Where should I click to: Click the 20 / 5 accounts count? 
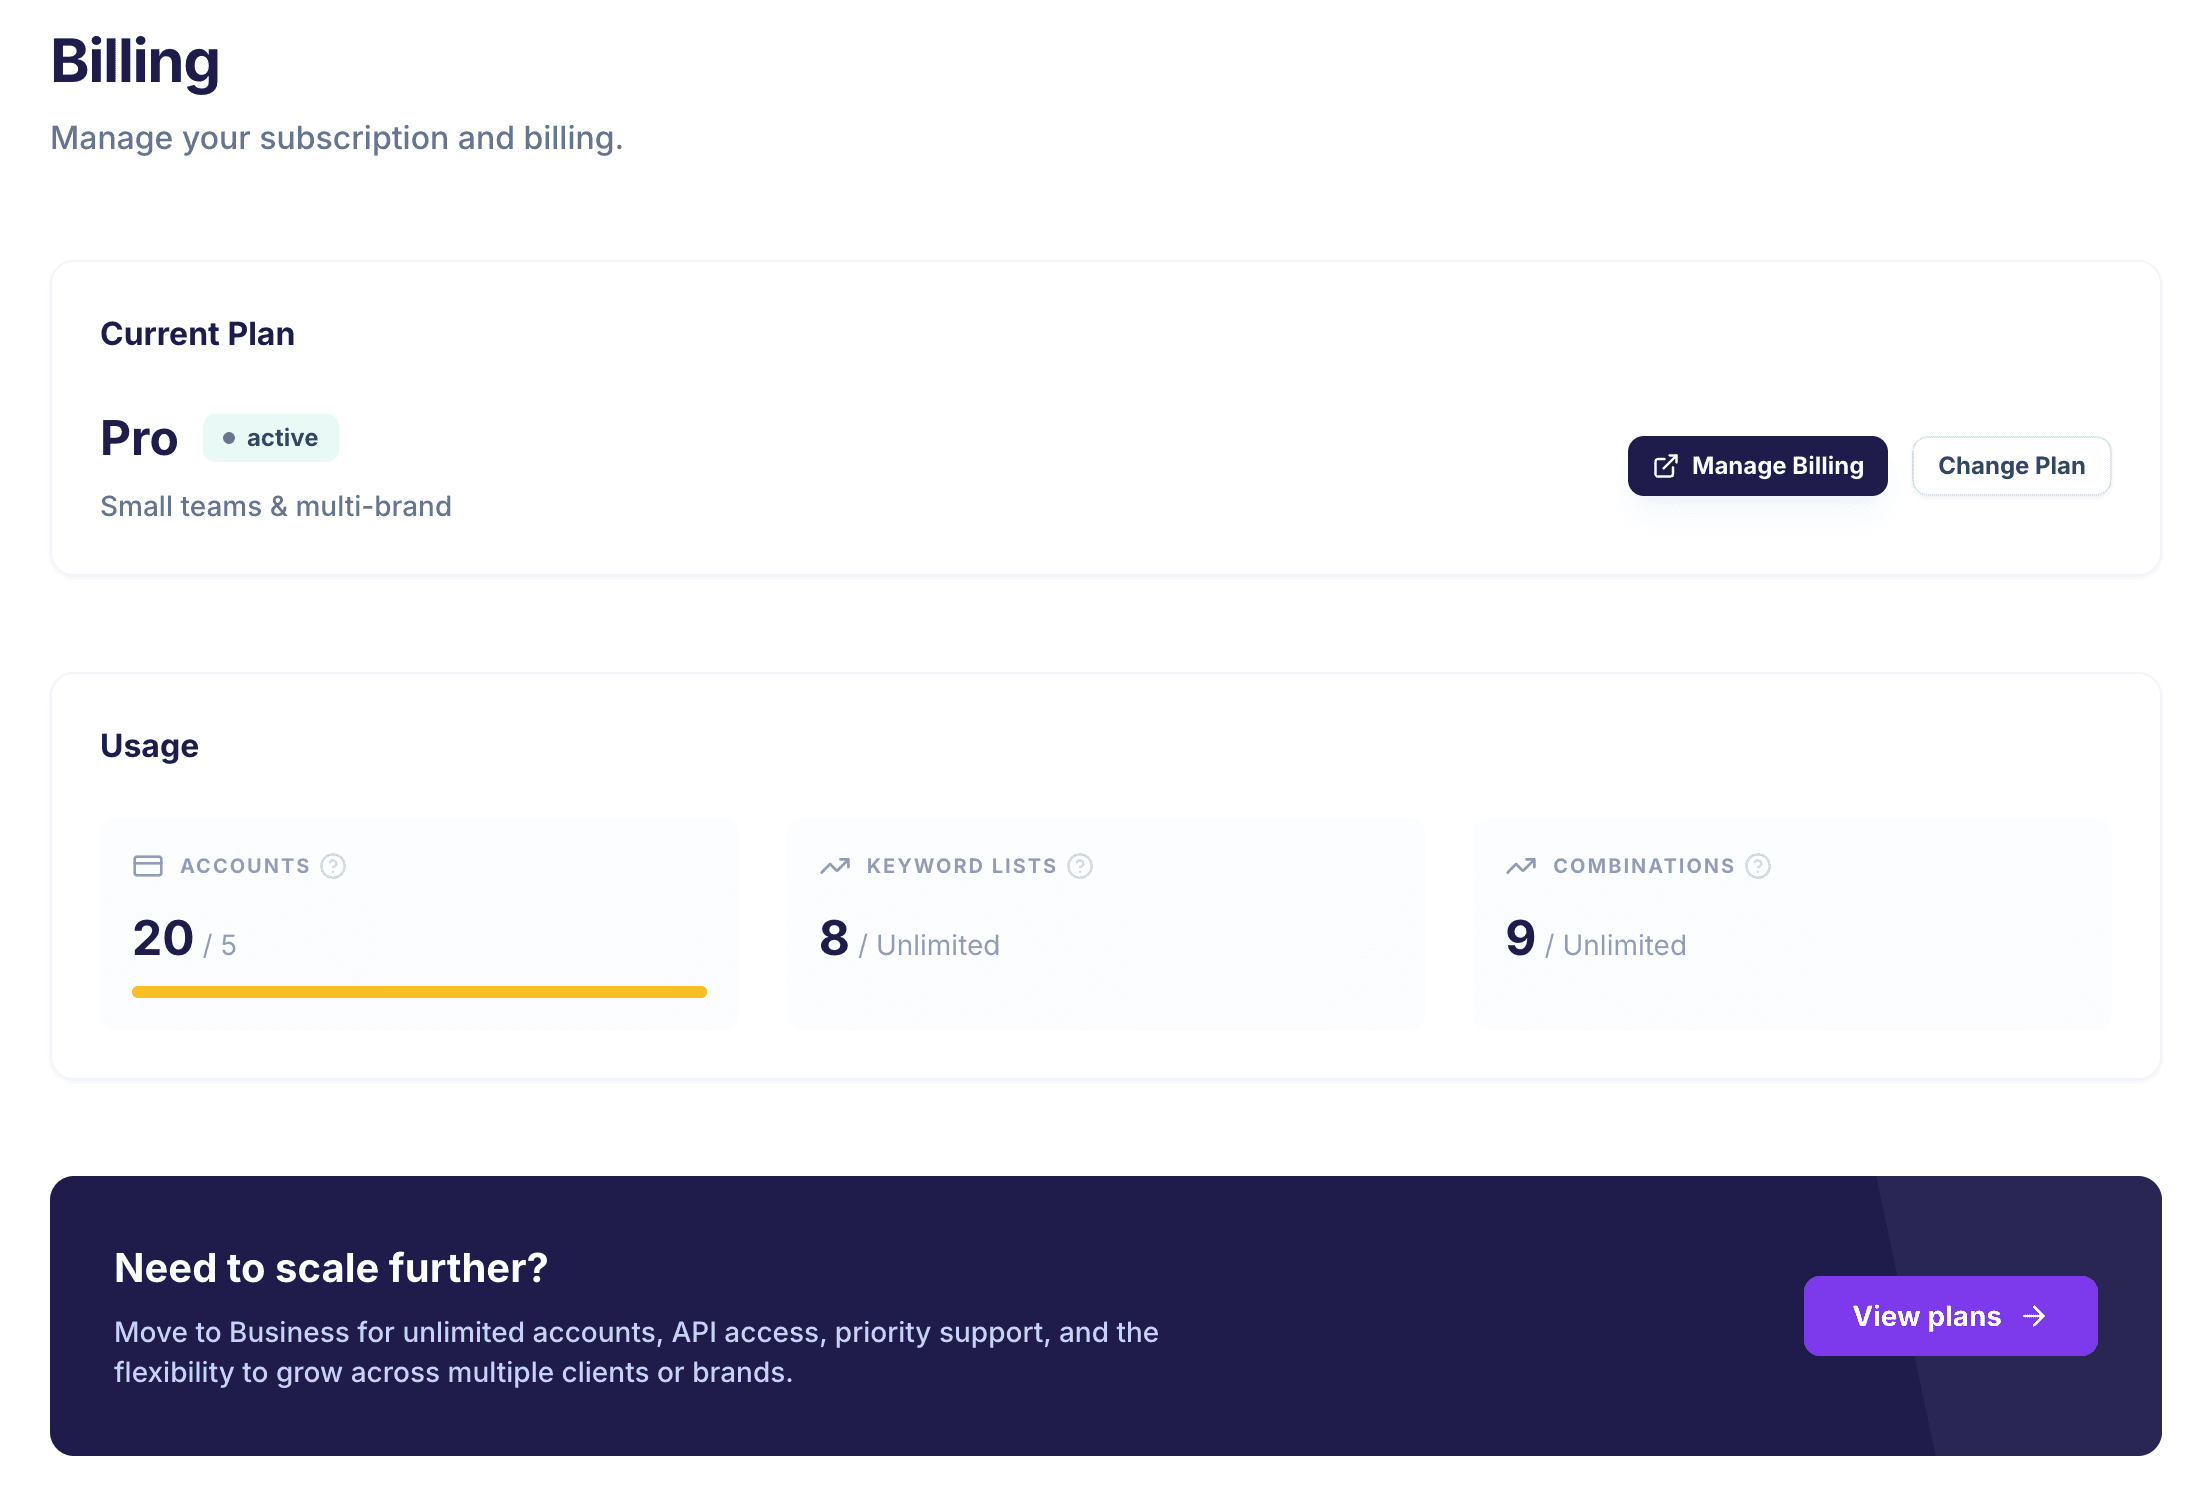pyautogui.click(x=183, y=938)
